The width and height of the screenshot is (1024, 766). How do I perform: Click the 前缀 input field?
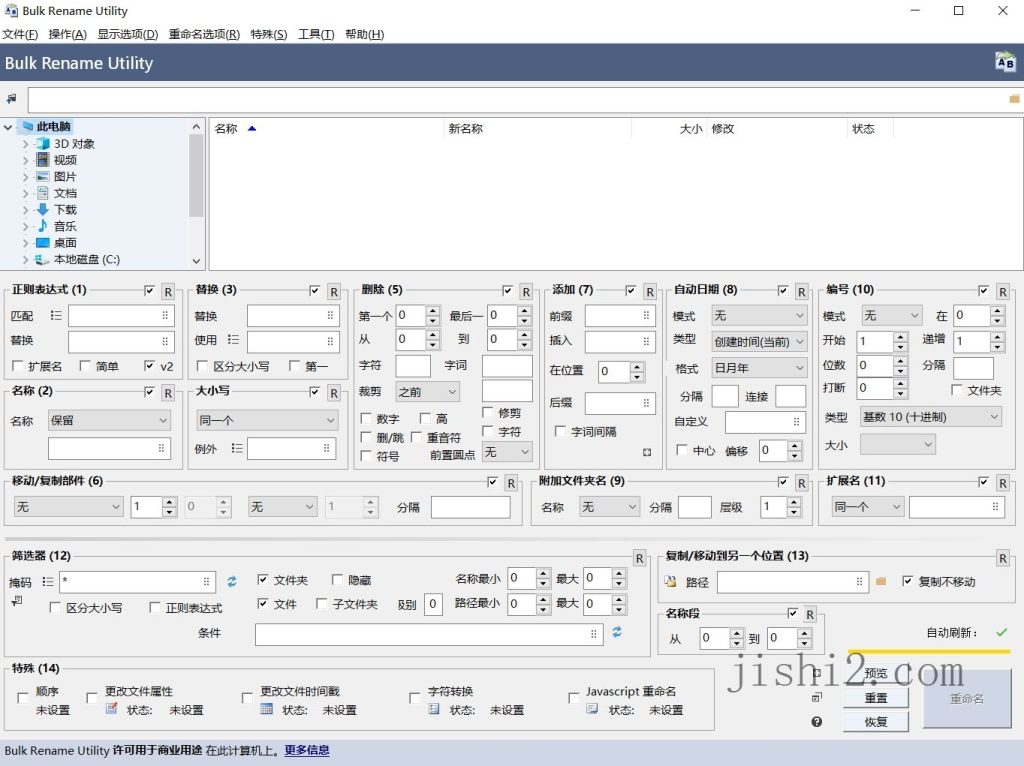point(619,315)
